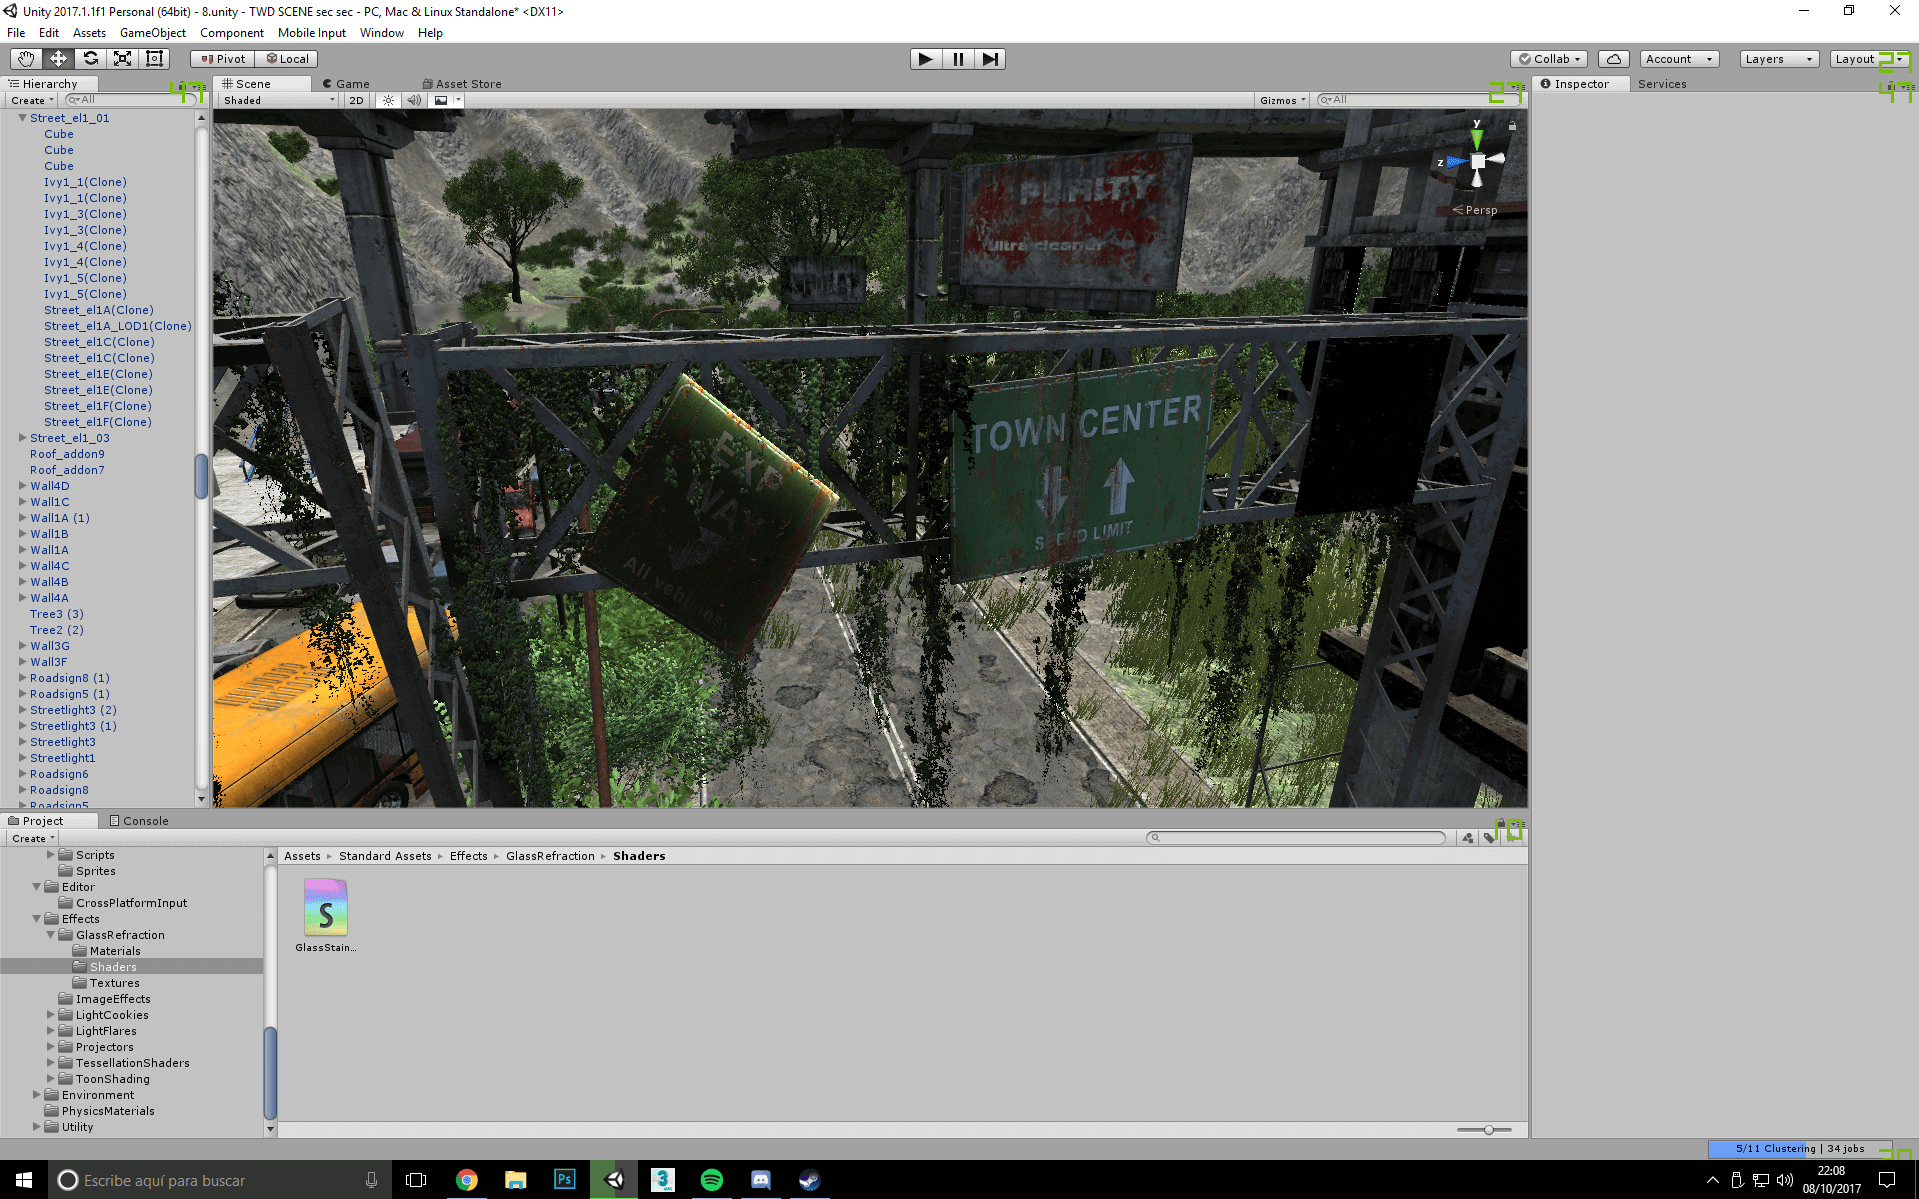Expand the Wall4D hierarchy item
Viewport: 1919px width, 1199px height.
[x=22, y=486]
